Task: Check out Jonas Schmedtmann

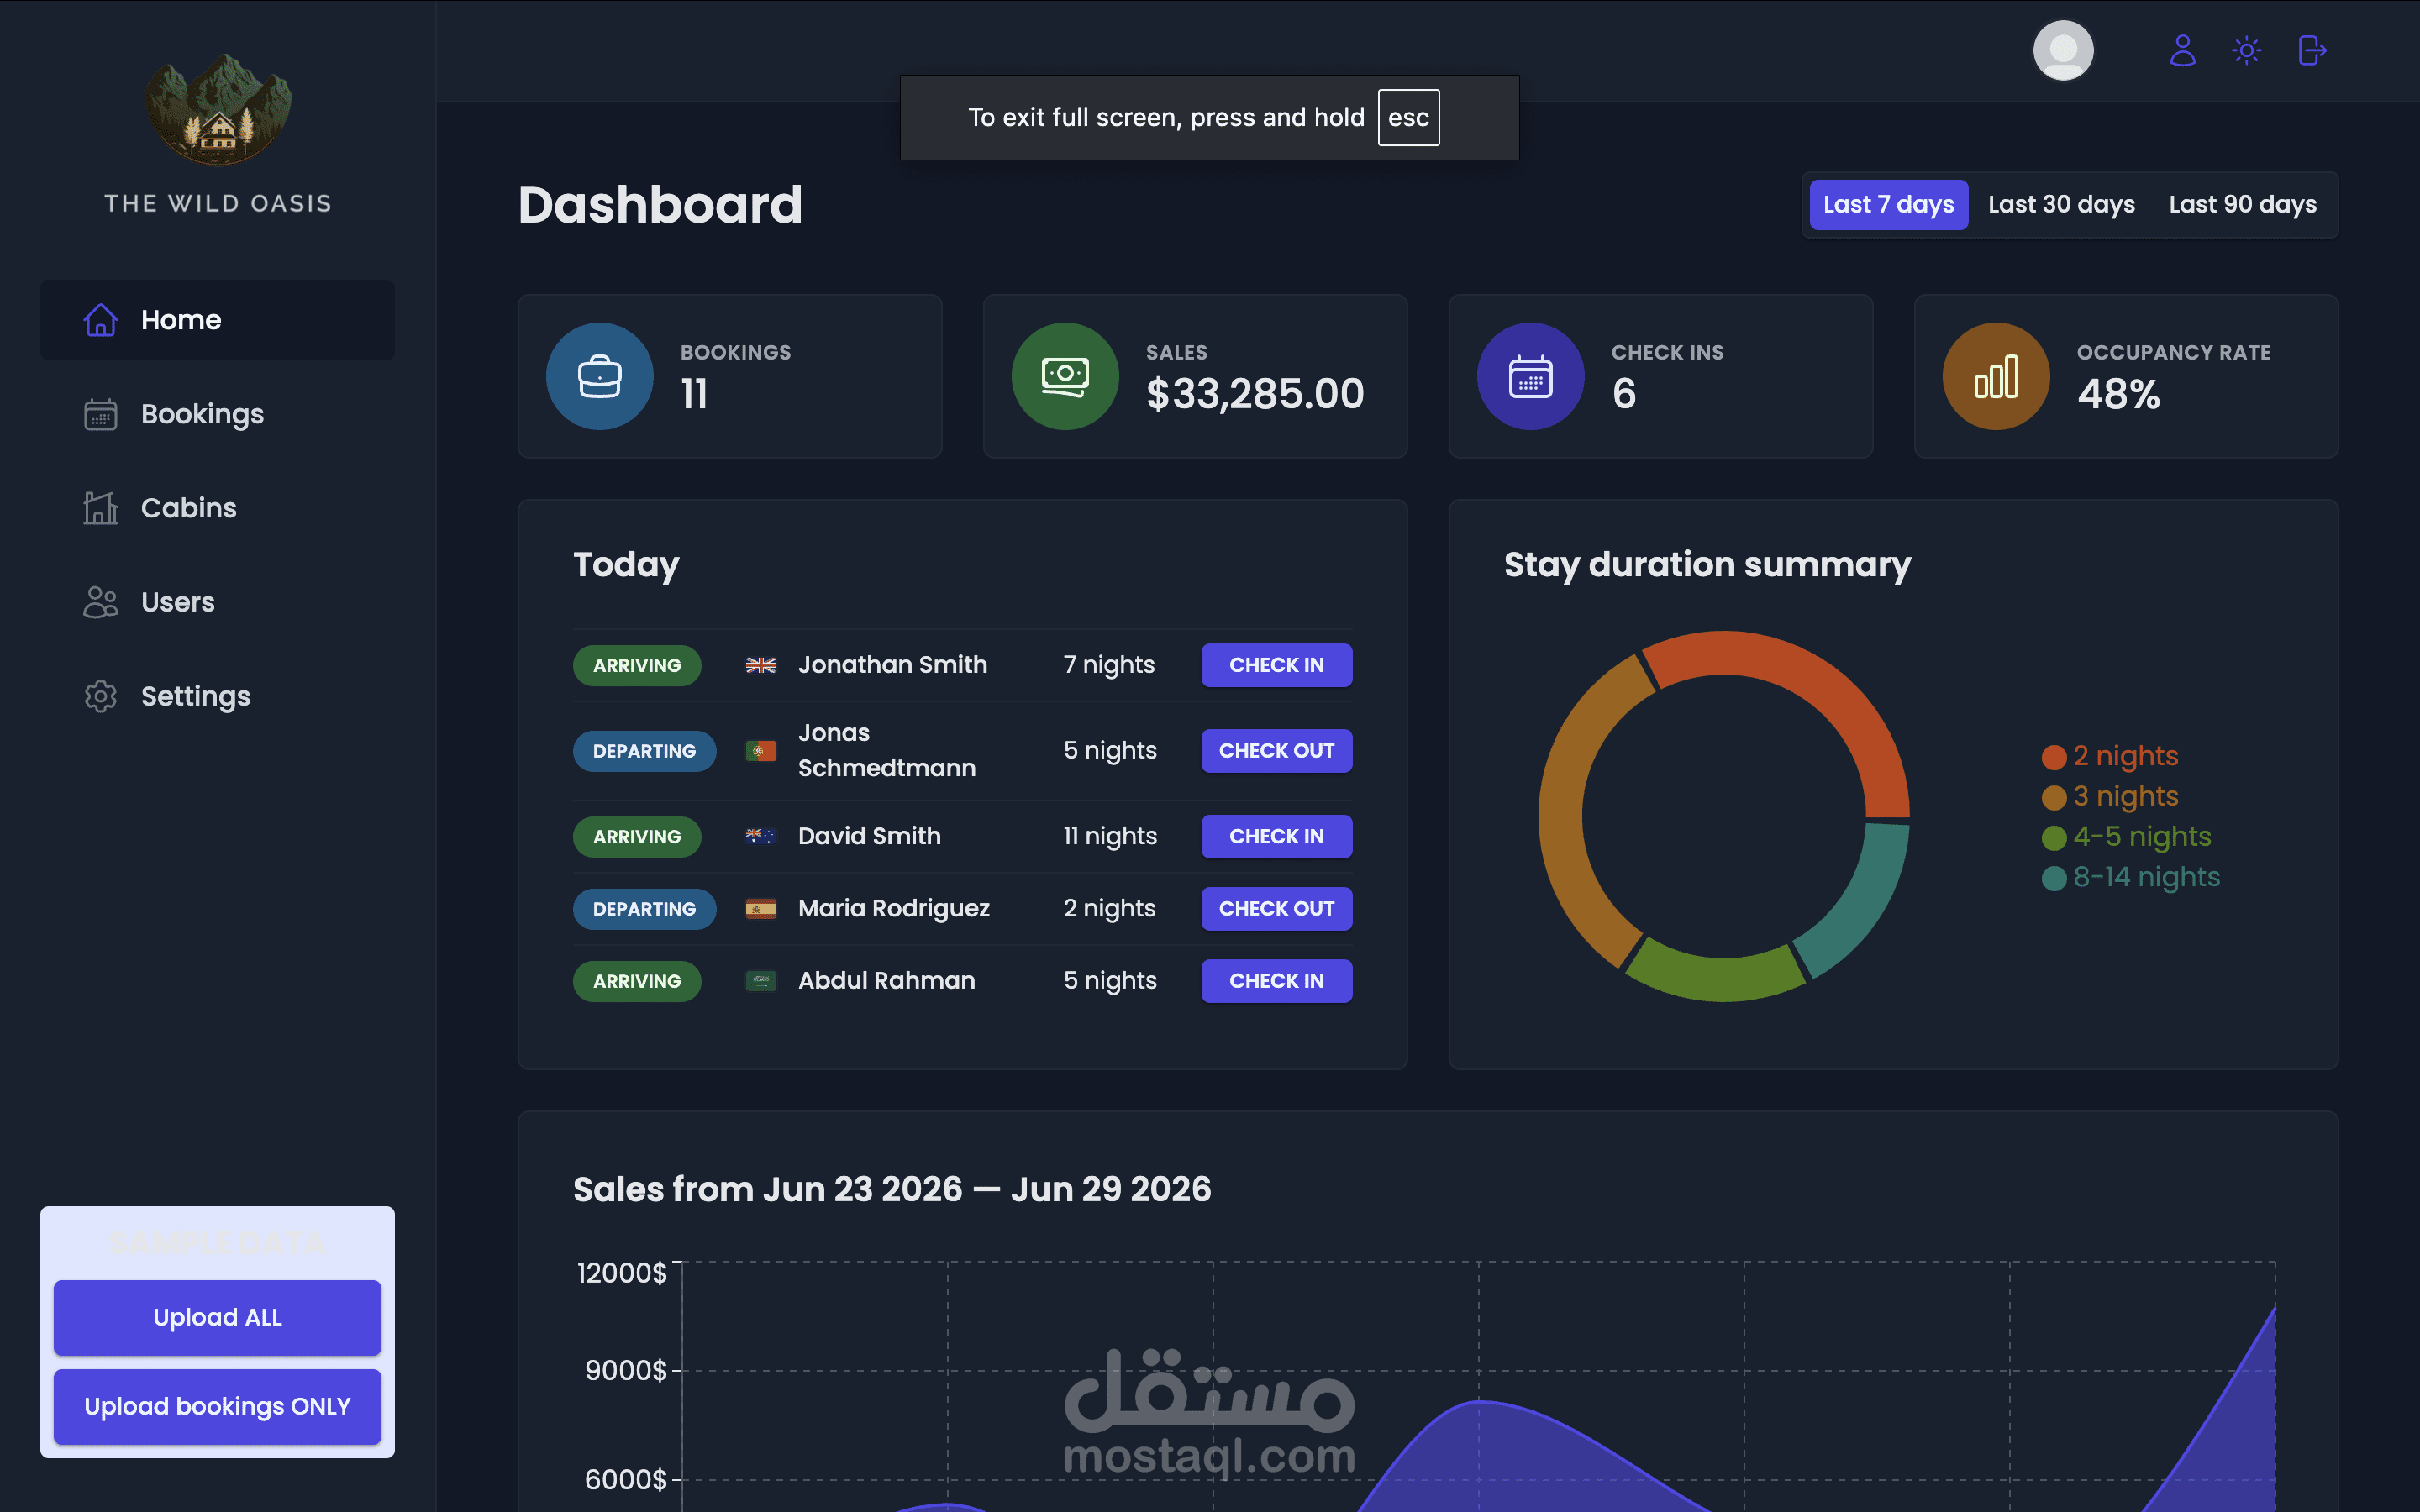Action: click(x=1276, y=751)
